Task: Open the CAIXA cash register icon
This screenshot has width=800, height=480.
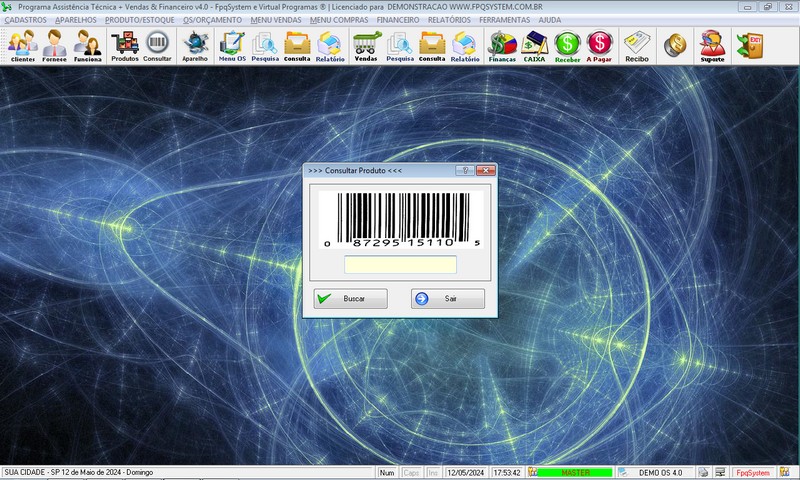Action: click(x=535, y=45)
